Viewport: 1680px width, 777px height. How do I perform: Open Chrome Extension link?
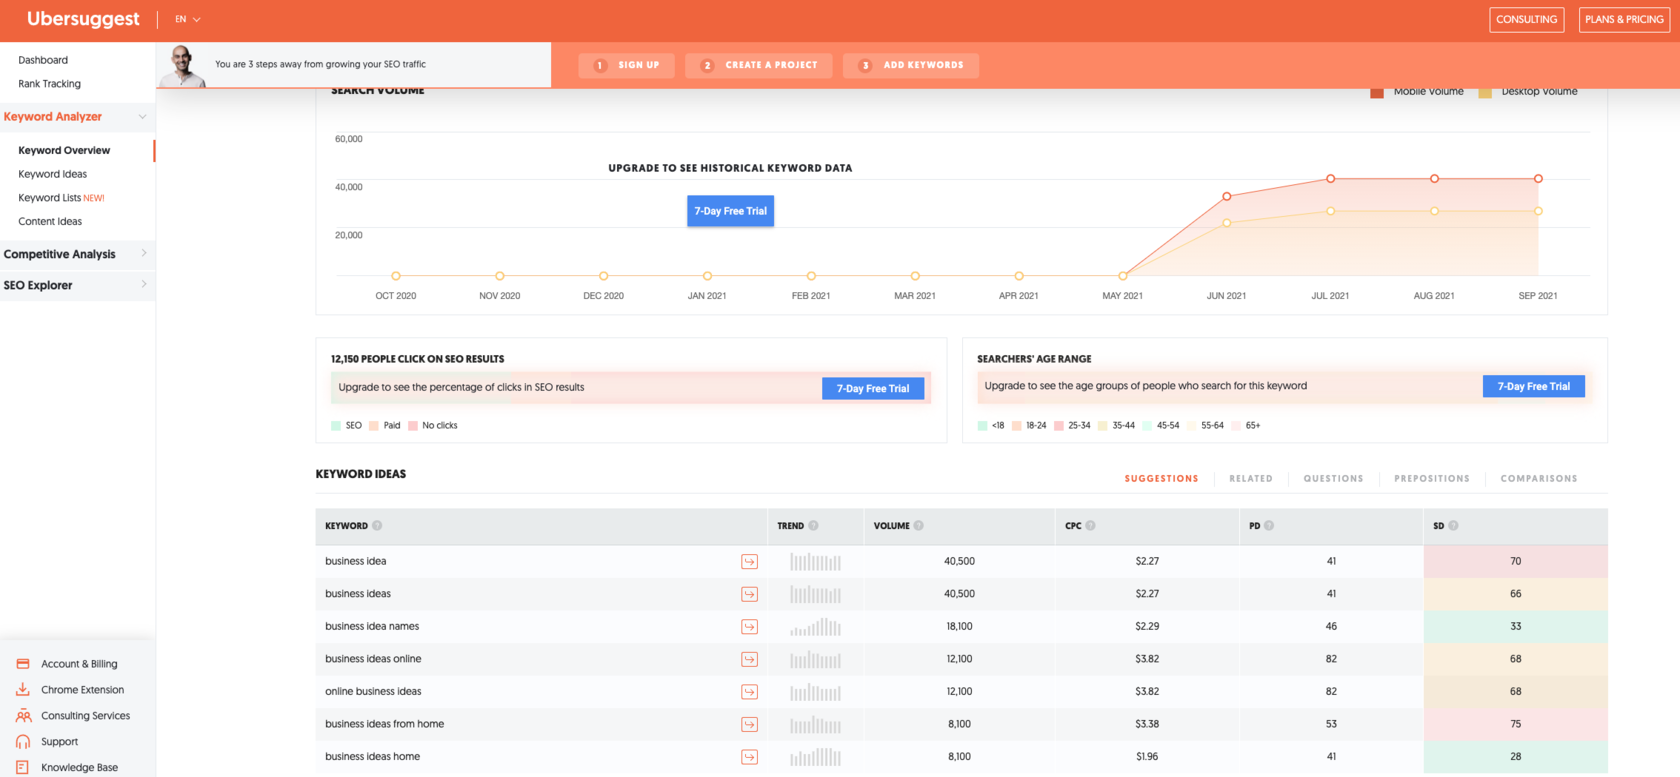(x=83, y=690)
